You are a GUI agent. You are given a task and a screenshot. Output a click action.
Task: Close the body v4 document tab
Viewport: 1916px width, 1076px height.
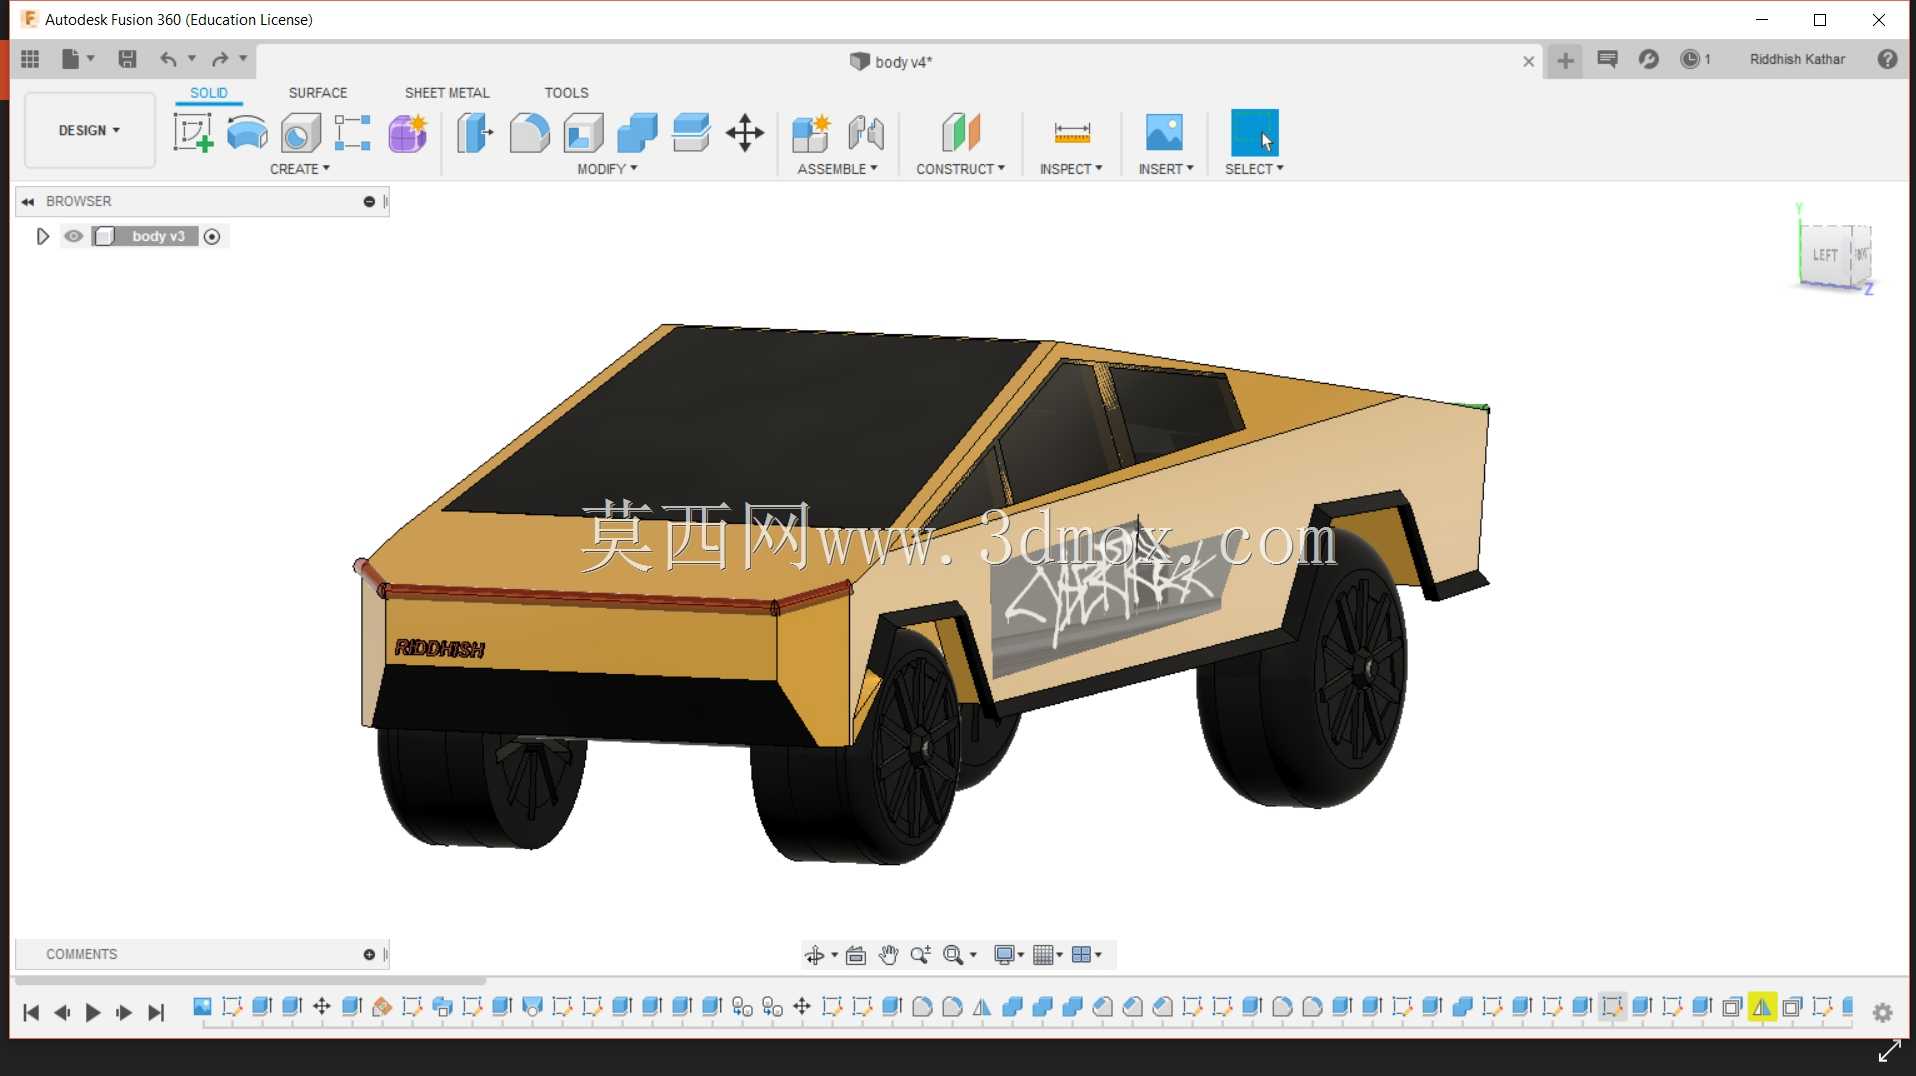tap(1528, 61)
